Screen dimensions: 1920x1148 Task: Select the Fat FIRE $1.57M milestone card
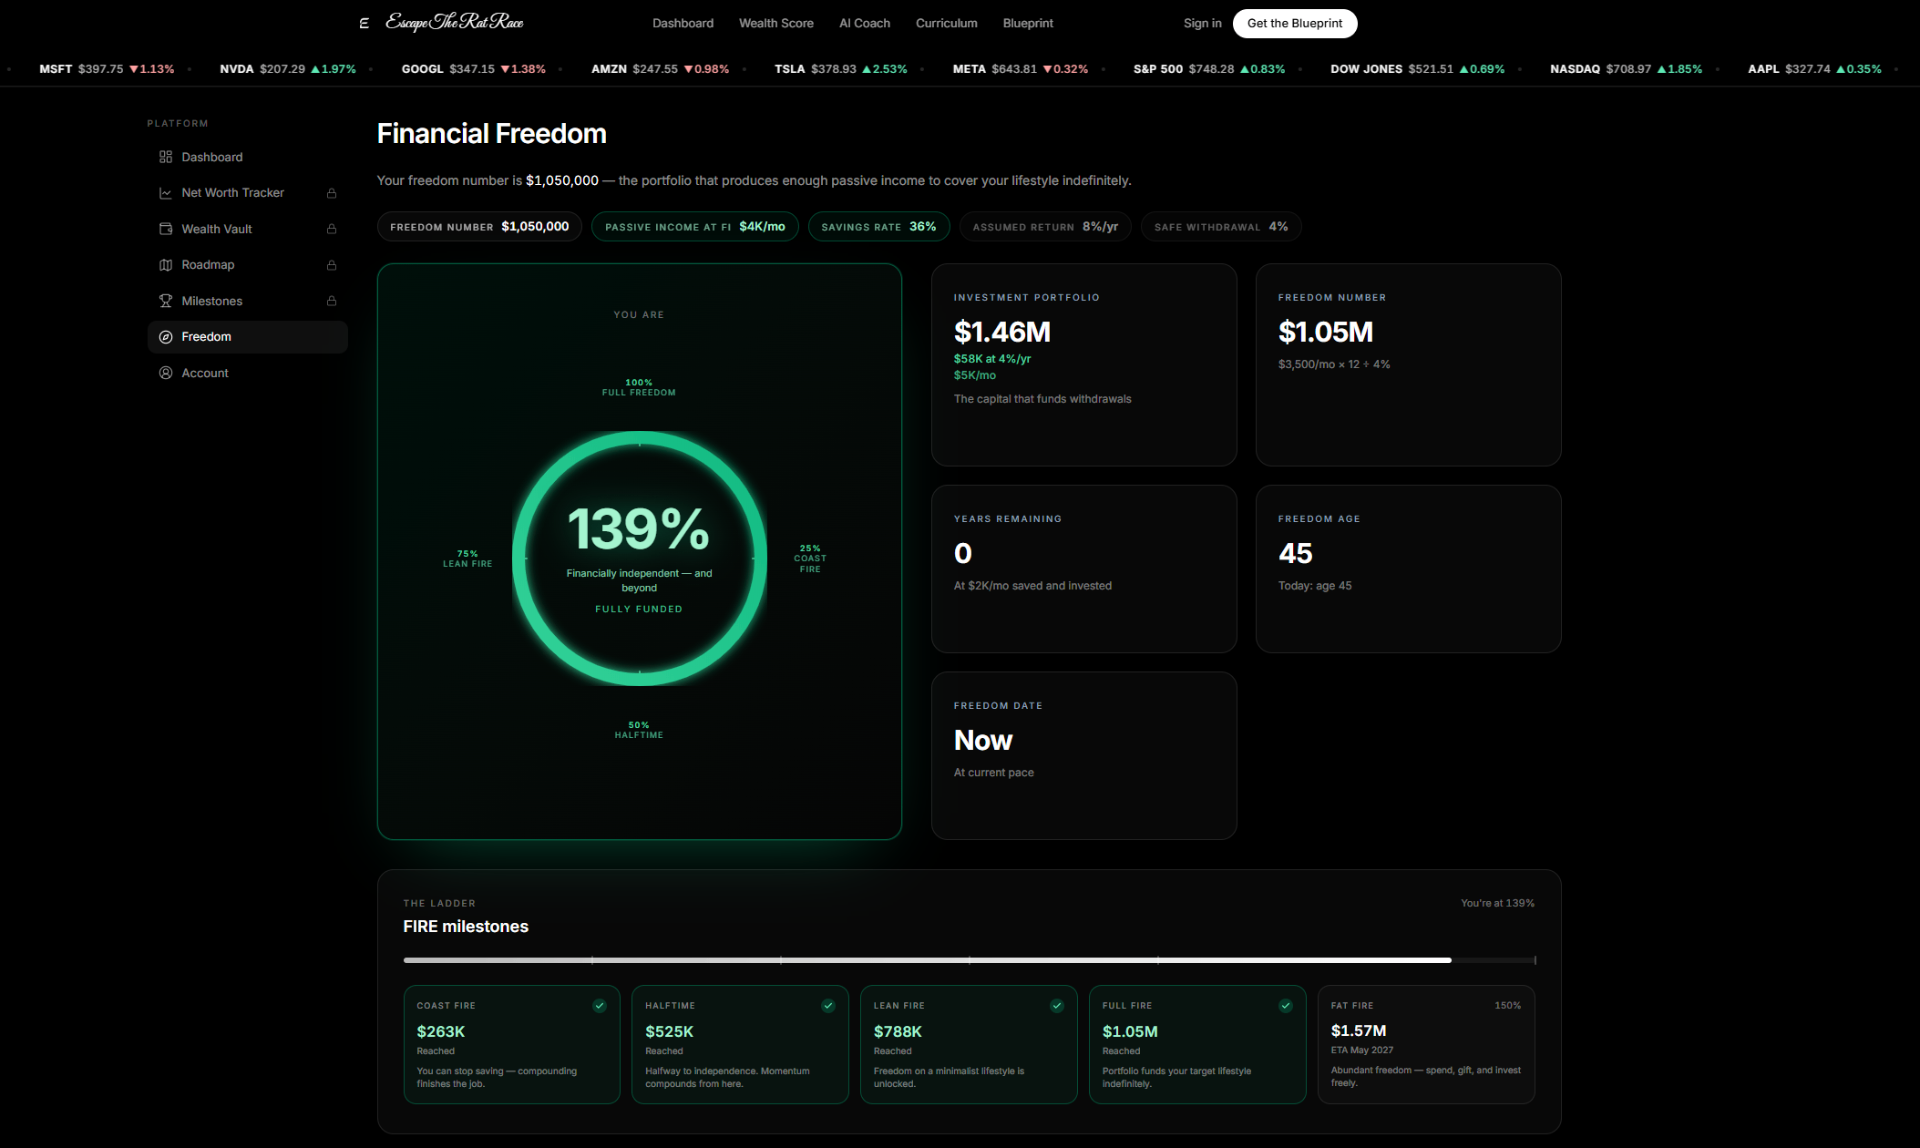[1426, 1045]
